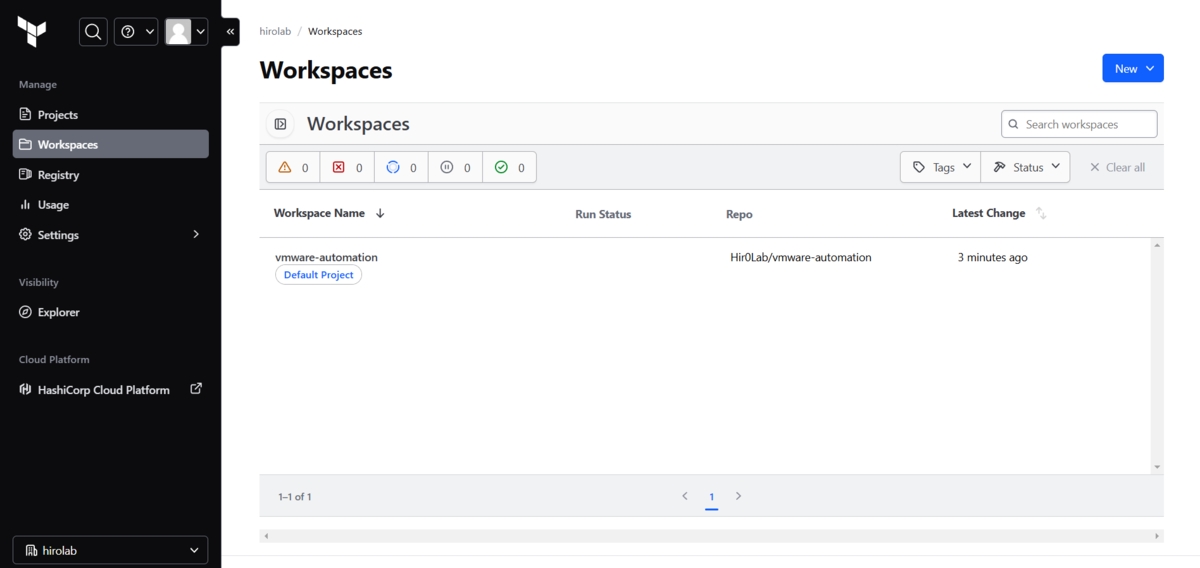1200x568 pixels.
Task: Click table scrollbar down arrow
Action: click(1157, 467)
